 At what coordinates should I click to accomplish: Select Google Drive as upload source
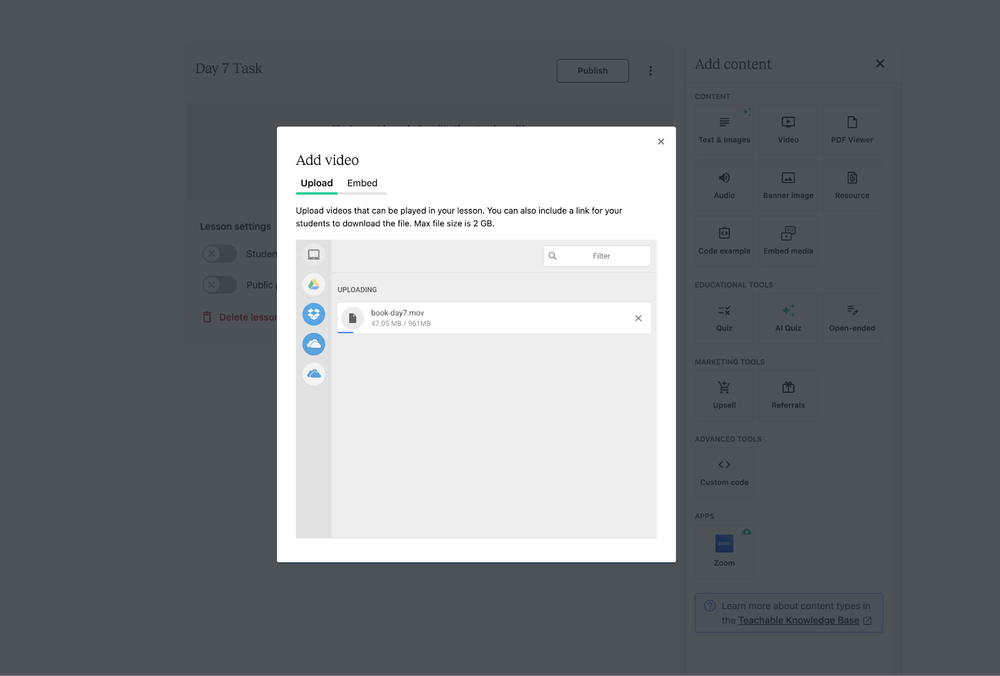[x=314, y=284]
